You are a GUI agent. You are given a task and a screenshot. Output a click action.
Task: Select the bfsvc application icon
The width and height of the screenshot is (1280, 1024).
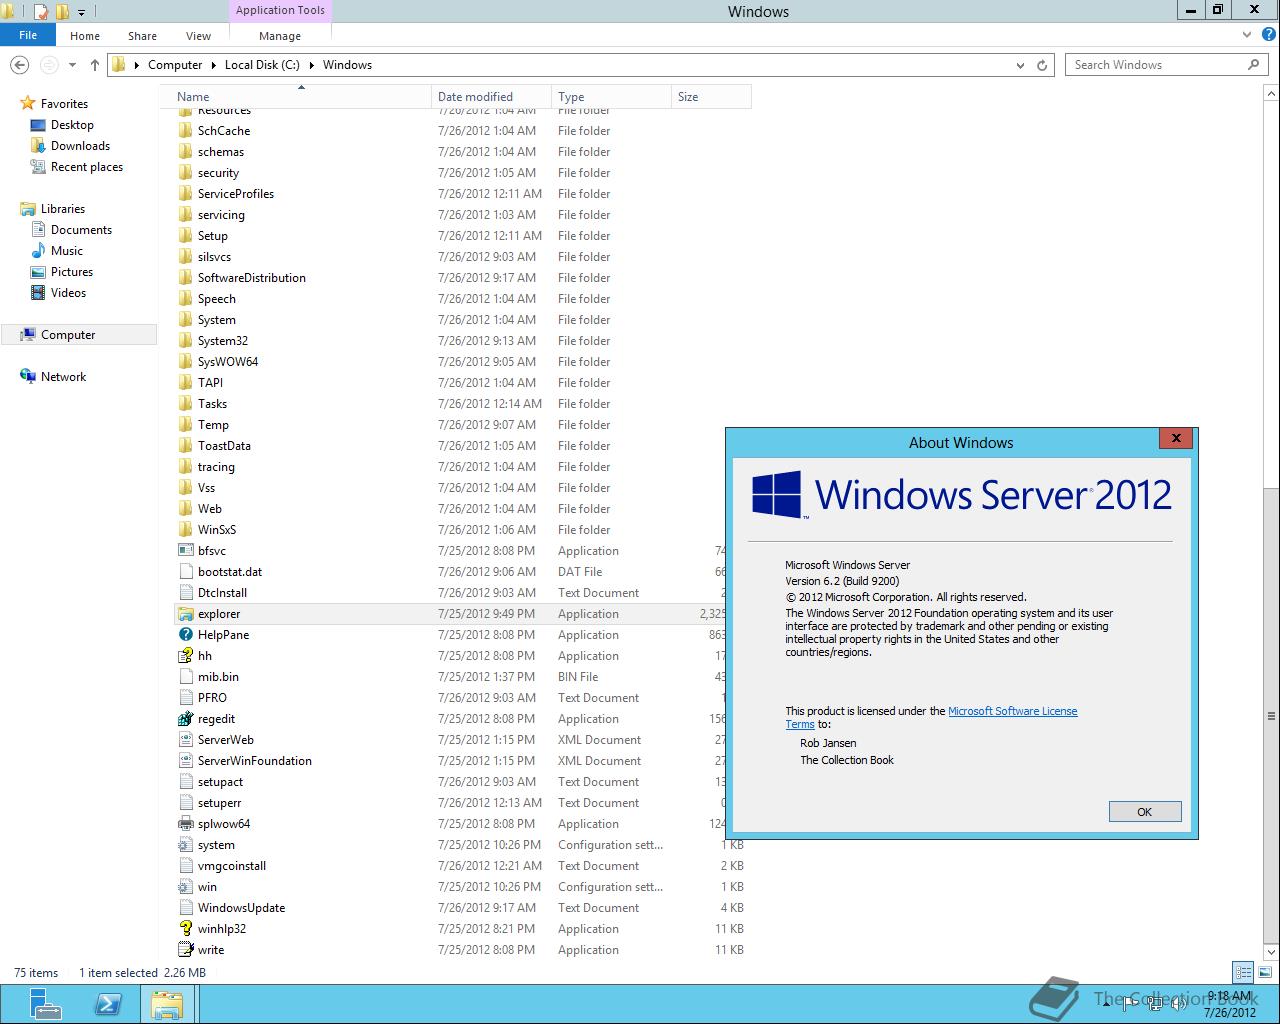point(185,551)
